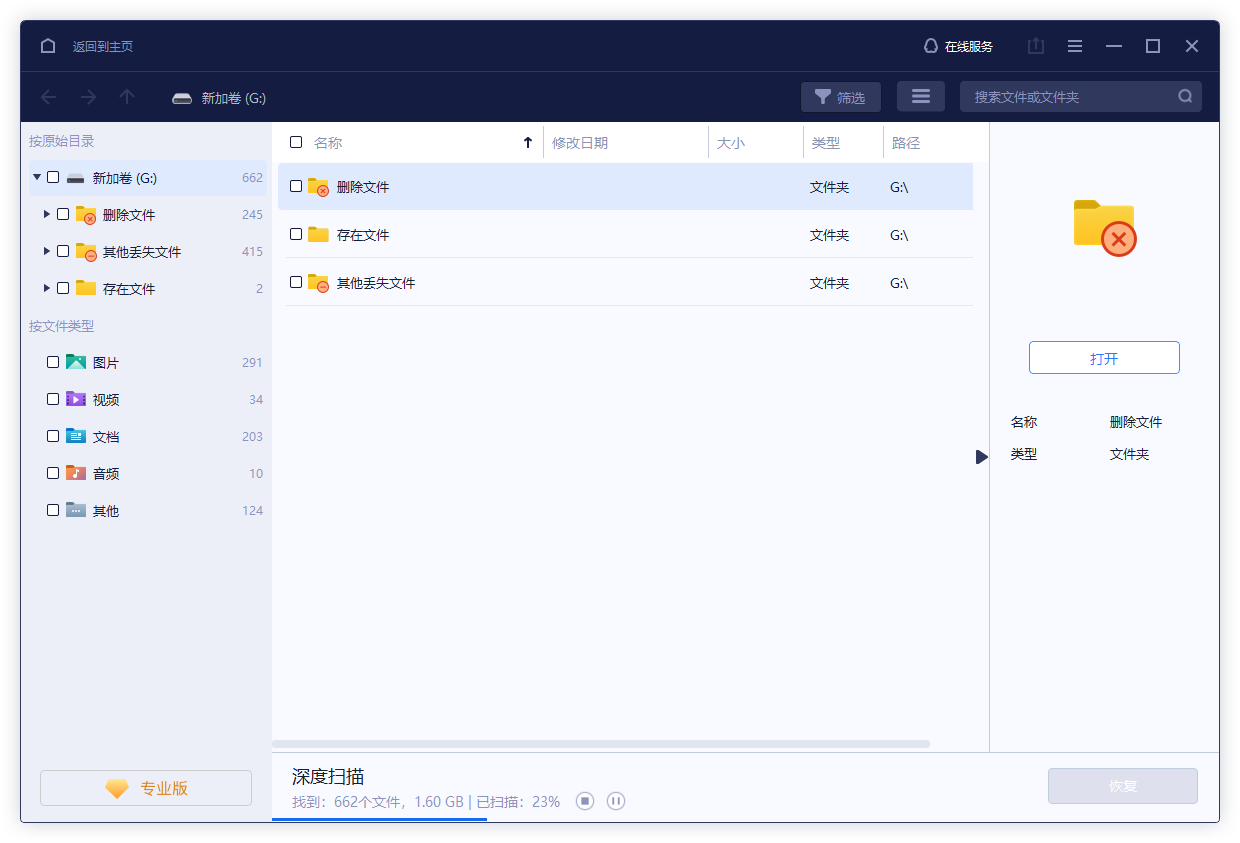Open the top-right application menu
Screen dimensions: 1240x843
click(x=1074, y=46)
